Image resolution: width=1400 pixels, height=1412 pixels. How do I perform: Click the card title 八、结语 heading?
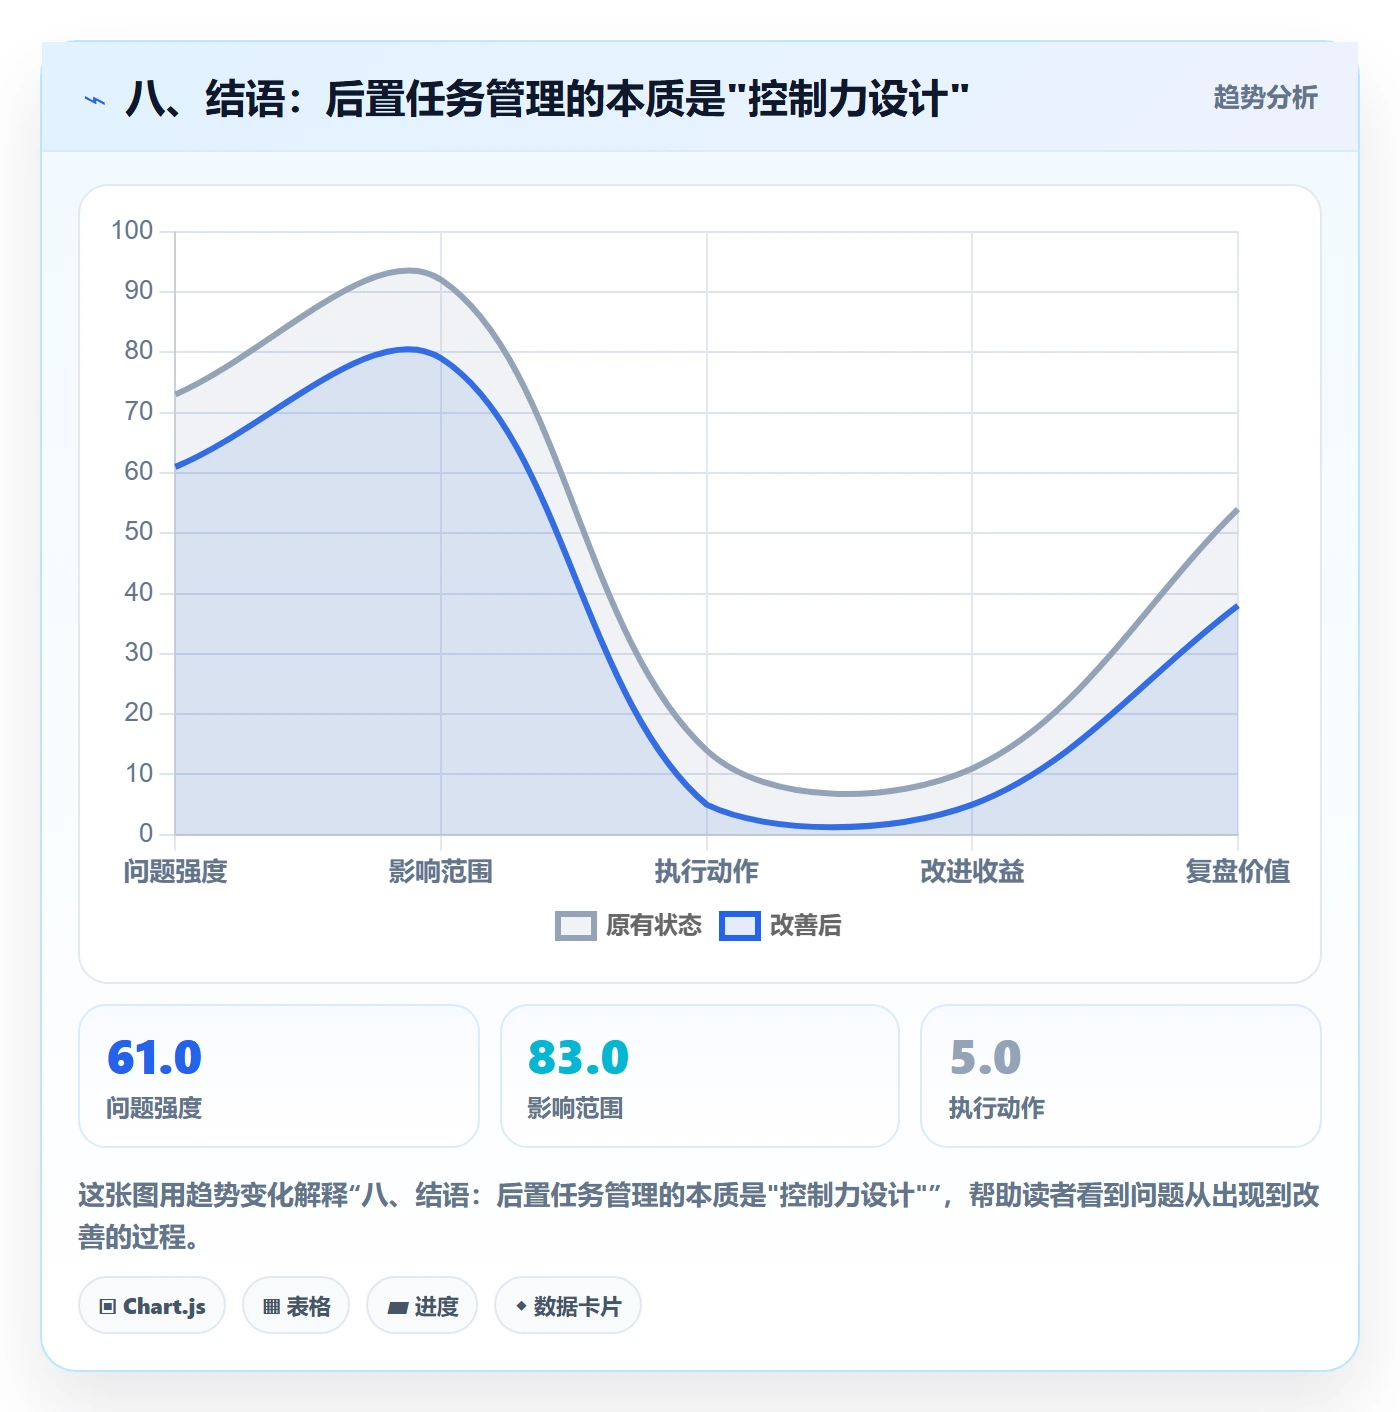(547, 99)
